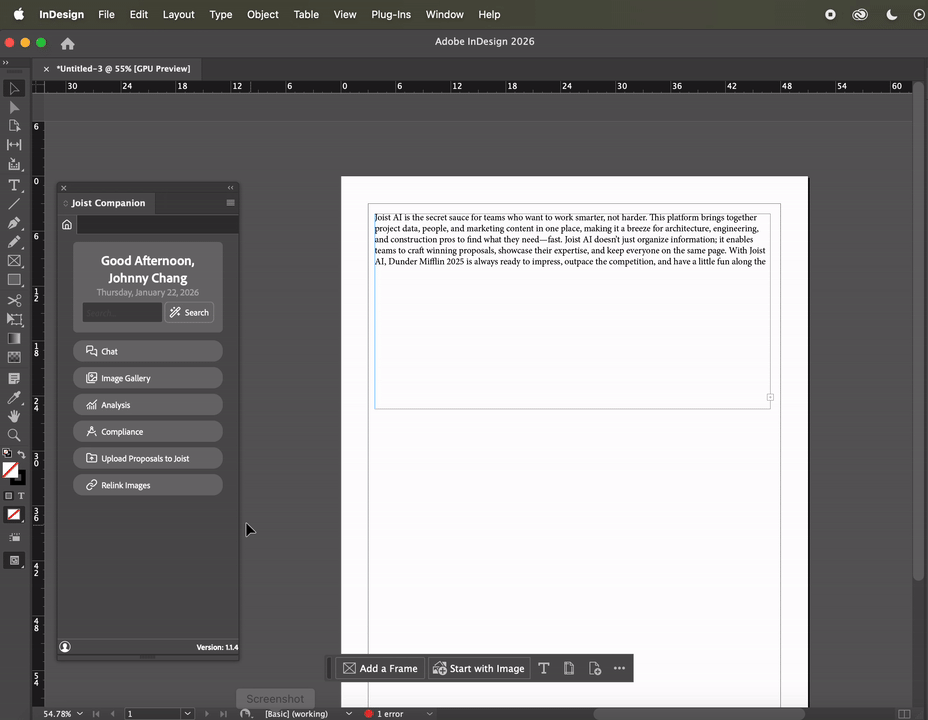Click the add page icon in contextual bar
This screenshot has width=928, height=720.
[x=595, y=668]
